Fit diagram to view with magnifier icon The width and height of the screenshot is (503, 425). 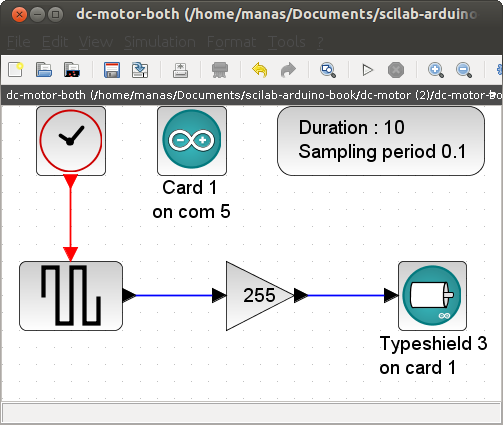click(x=328, y=70)
